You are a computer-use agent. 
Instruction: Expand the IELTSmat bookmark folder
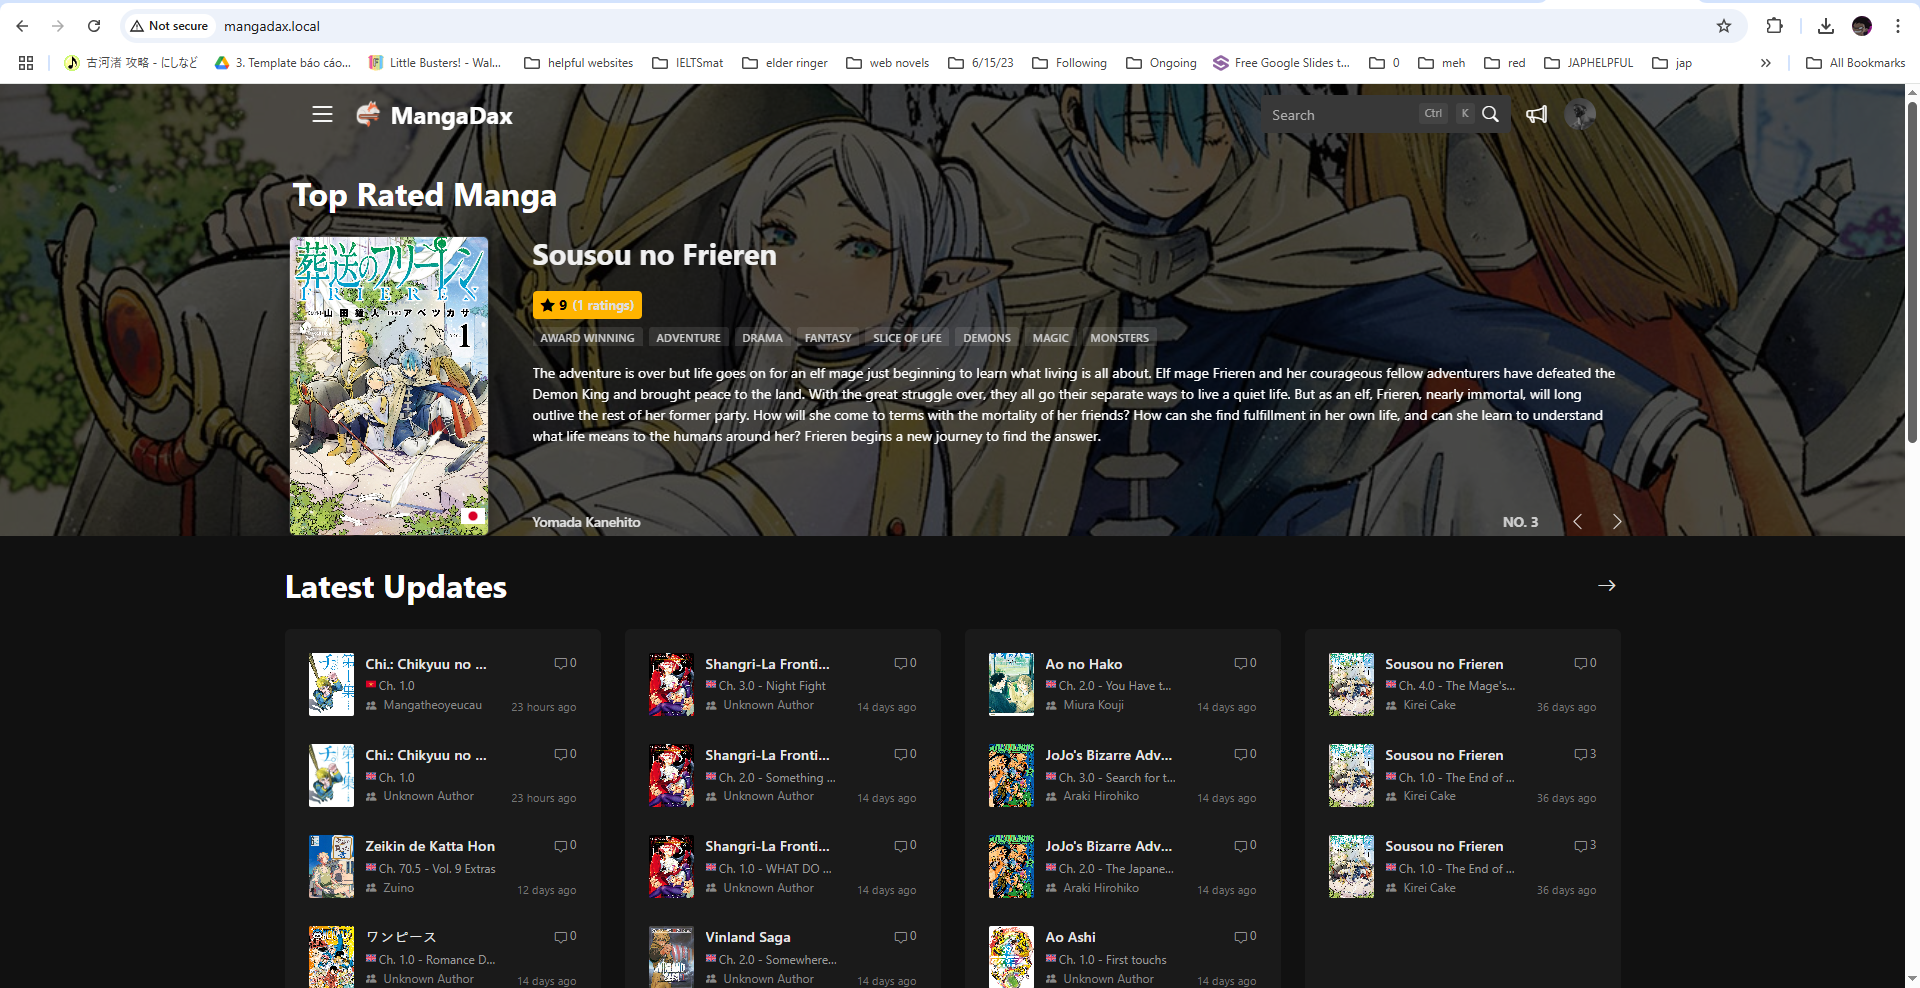tap(688, 63)
